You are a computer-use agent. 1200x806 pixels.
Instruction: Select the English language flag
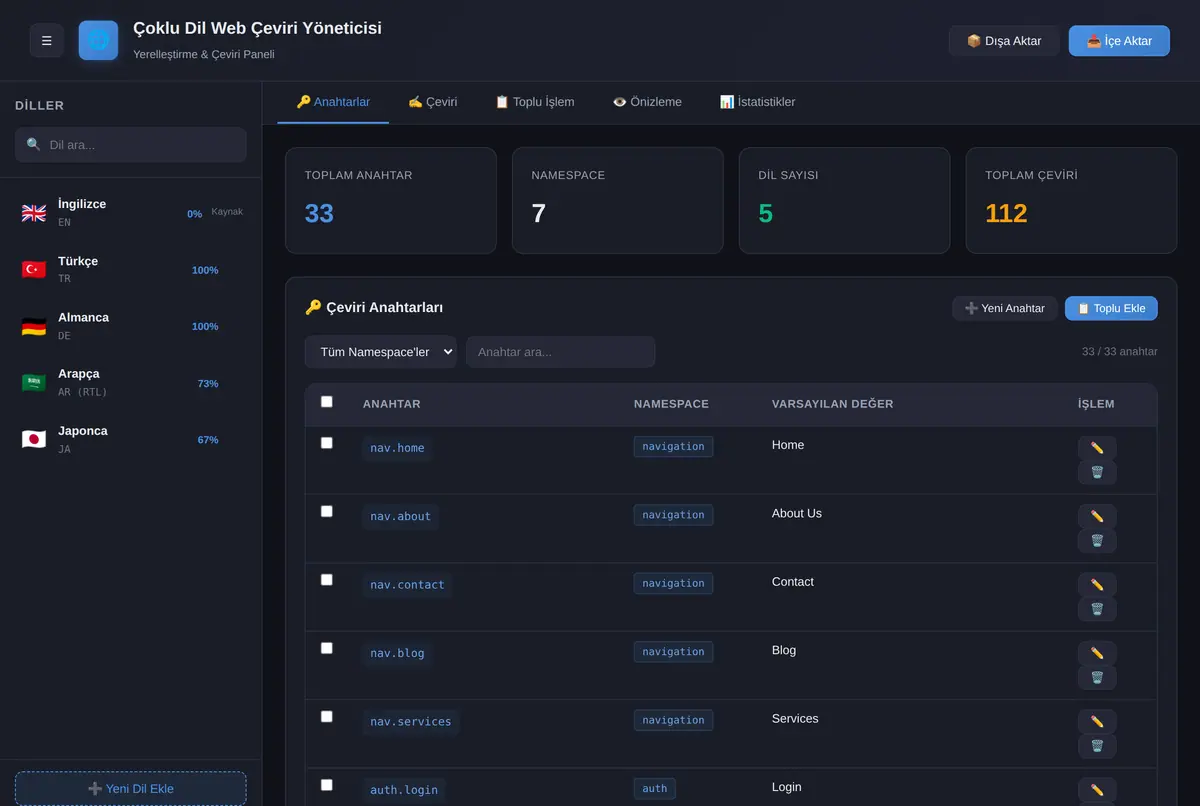[x=34, y=213]
